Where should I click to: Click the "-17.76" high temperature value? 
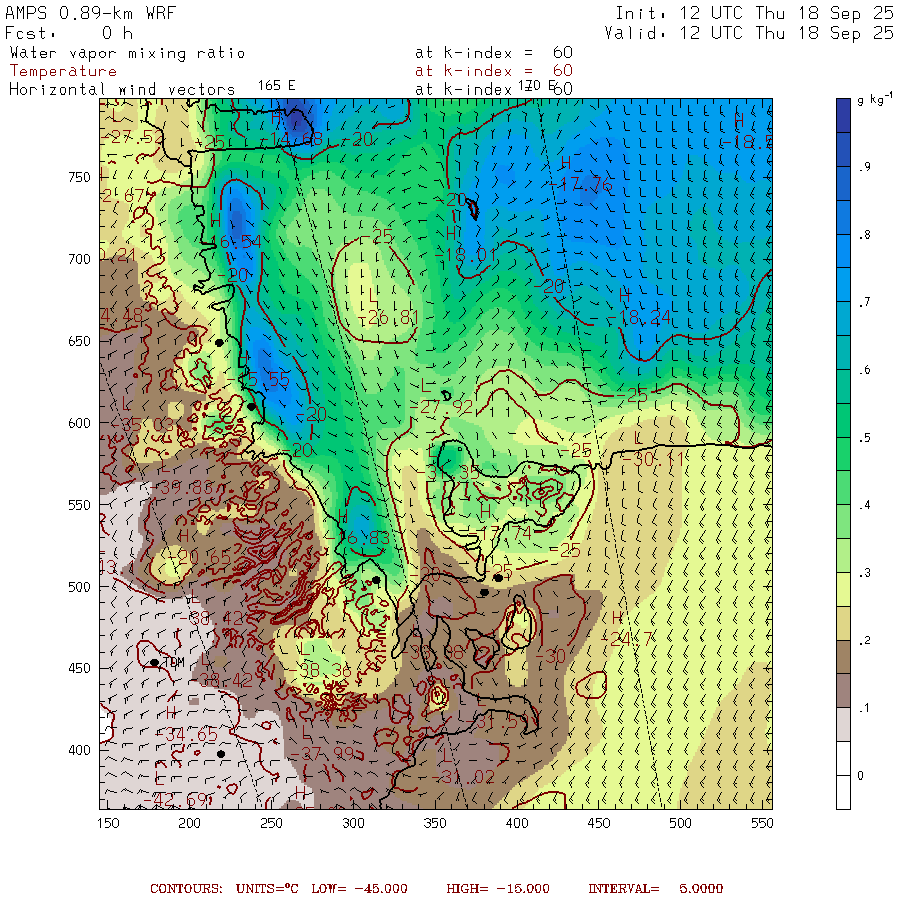point(583,184)
